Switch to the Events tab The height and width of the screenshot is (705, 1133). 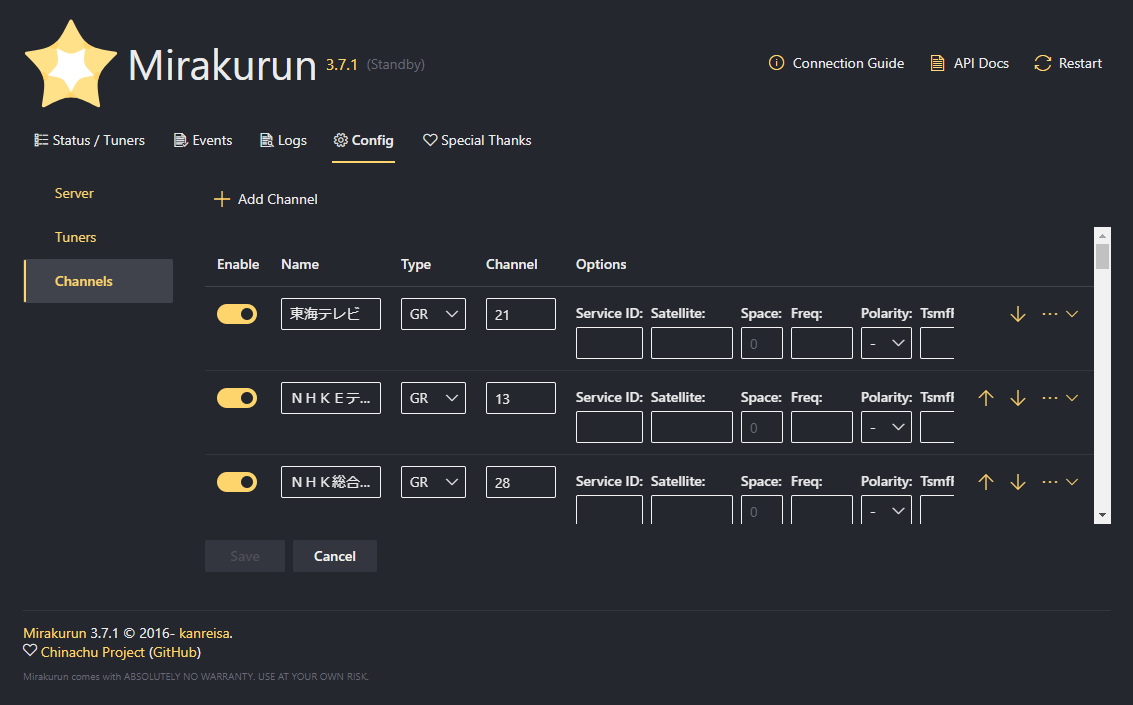203,140
